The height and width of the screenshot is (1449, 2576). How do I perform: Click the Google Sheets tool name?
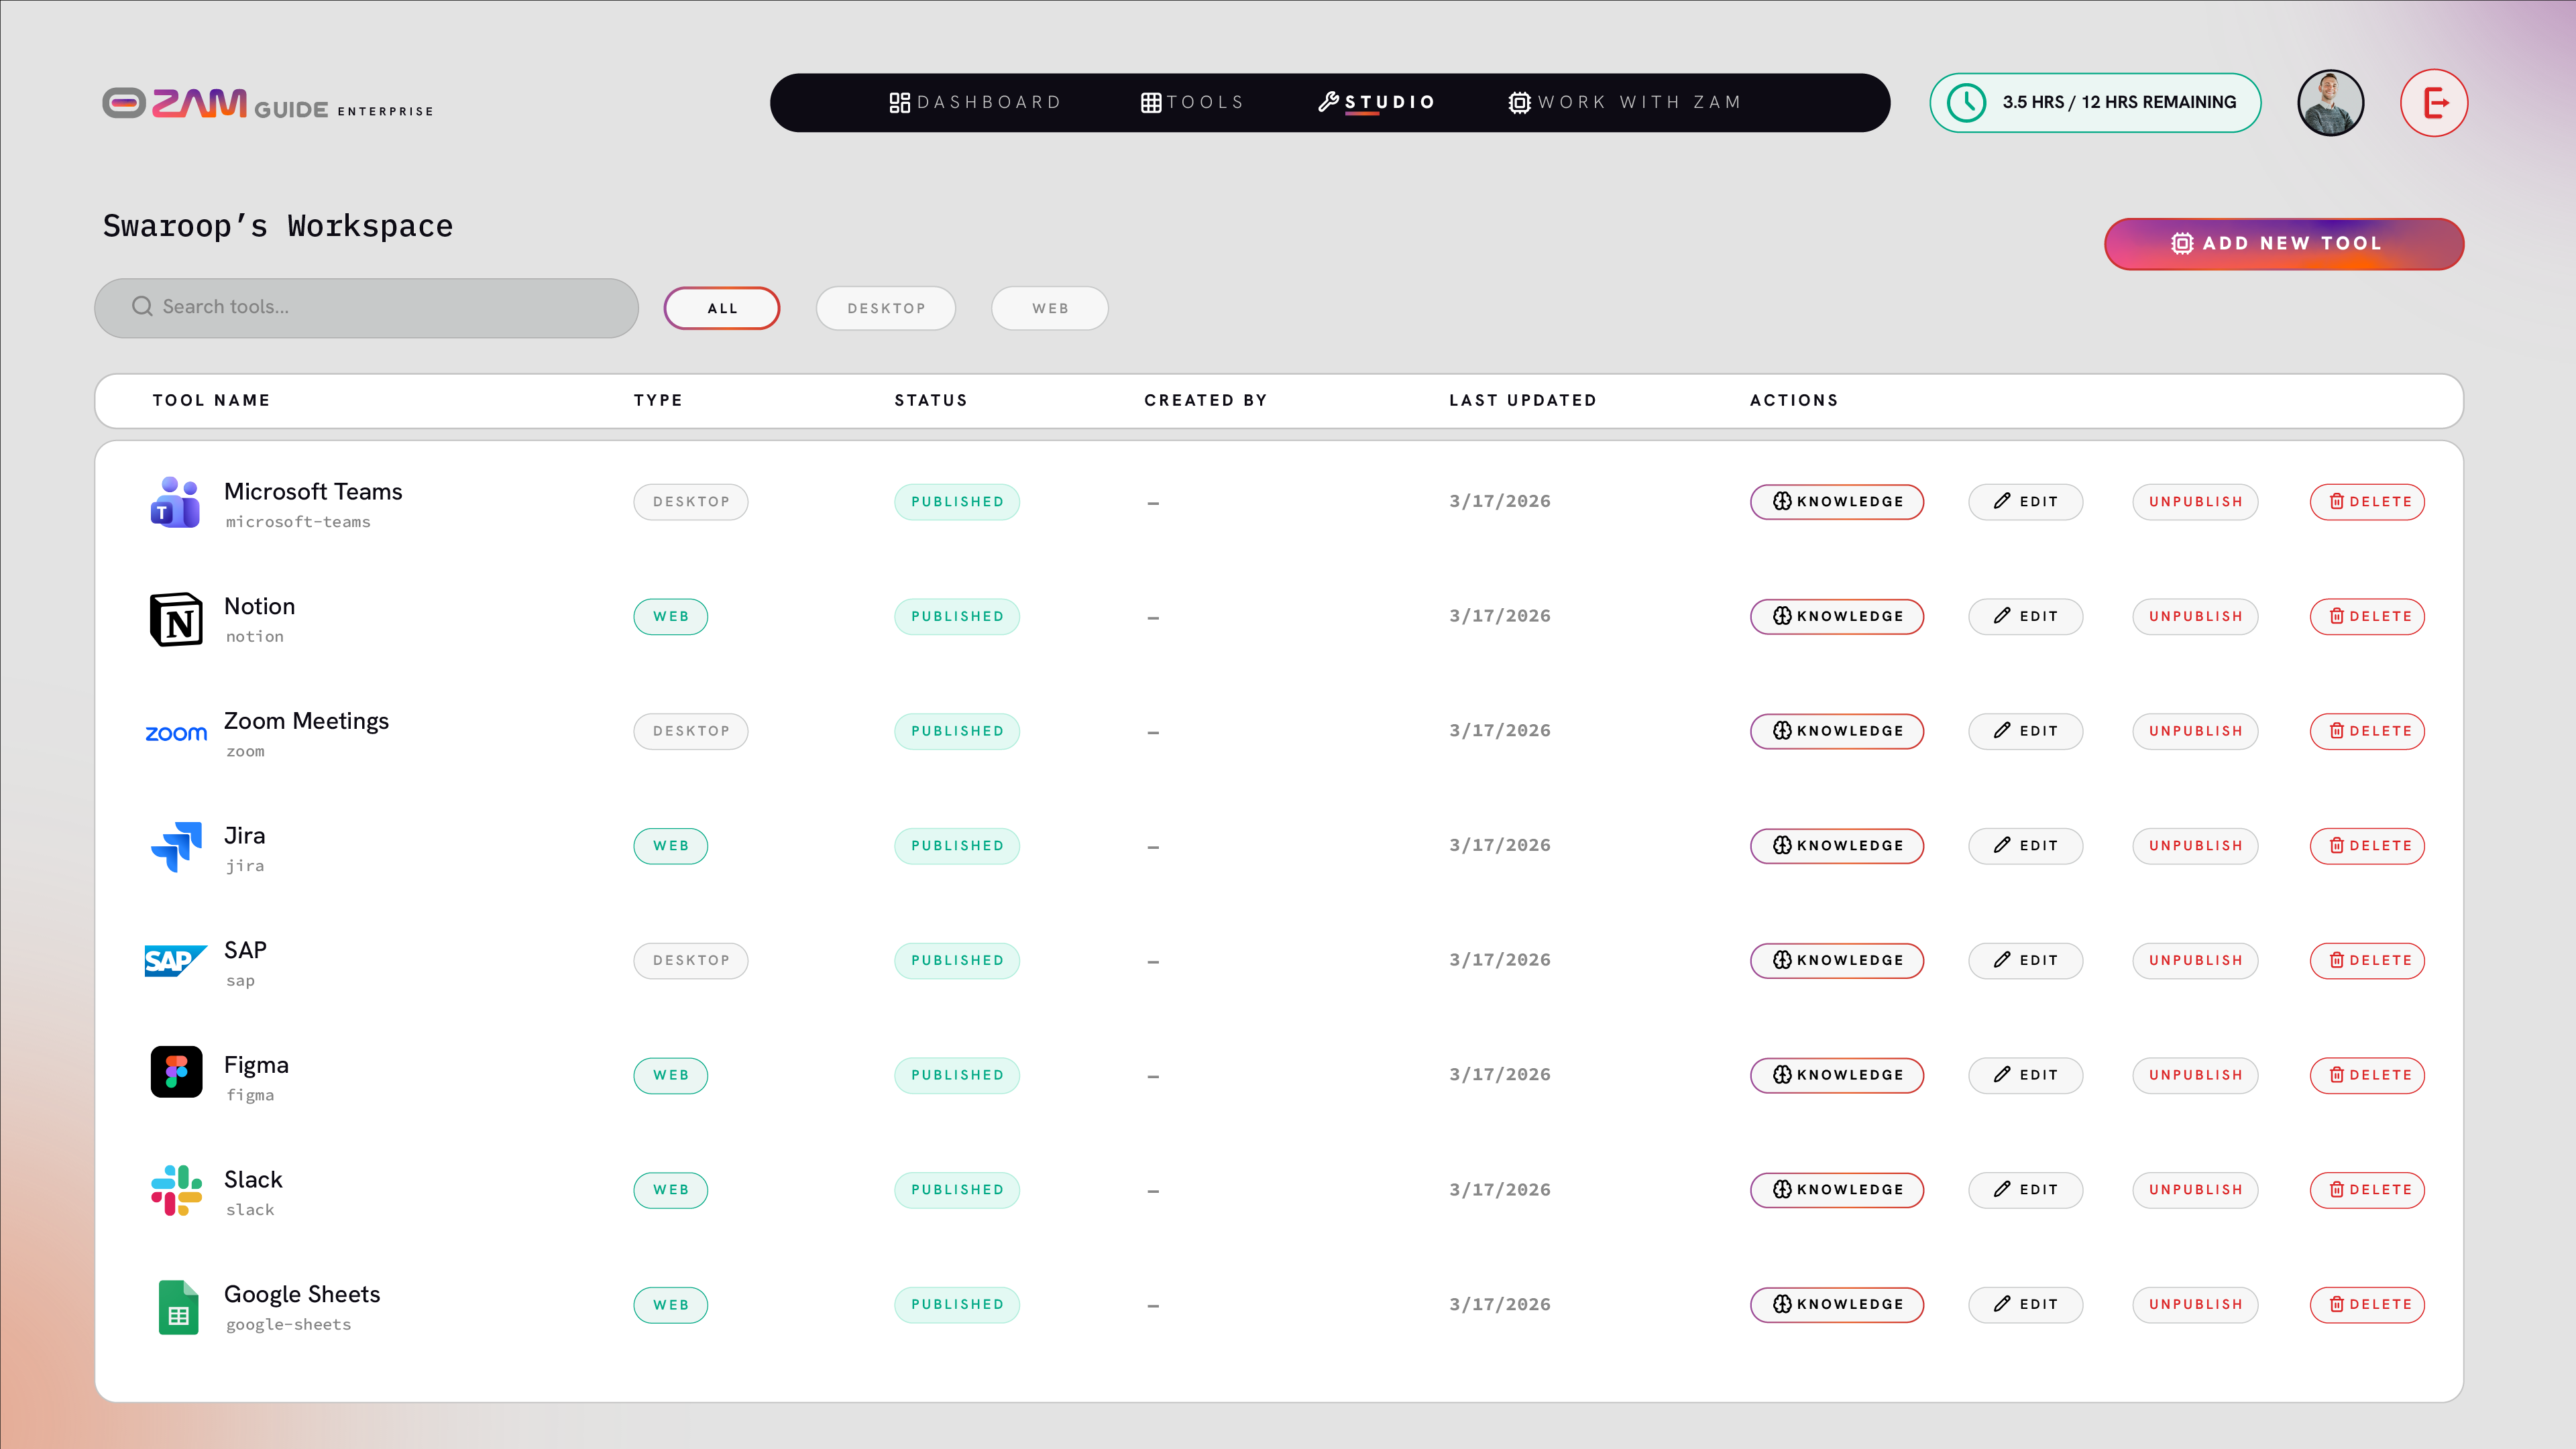coord(302,1294)
